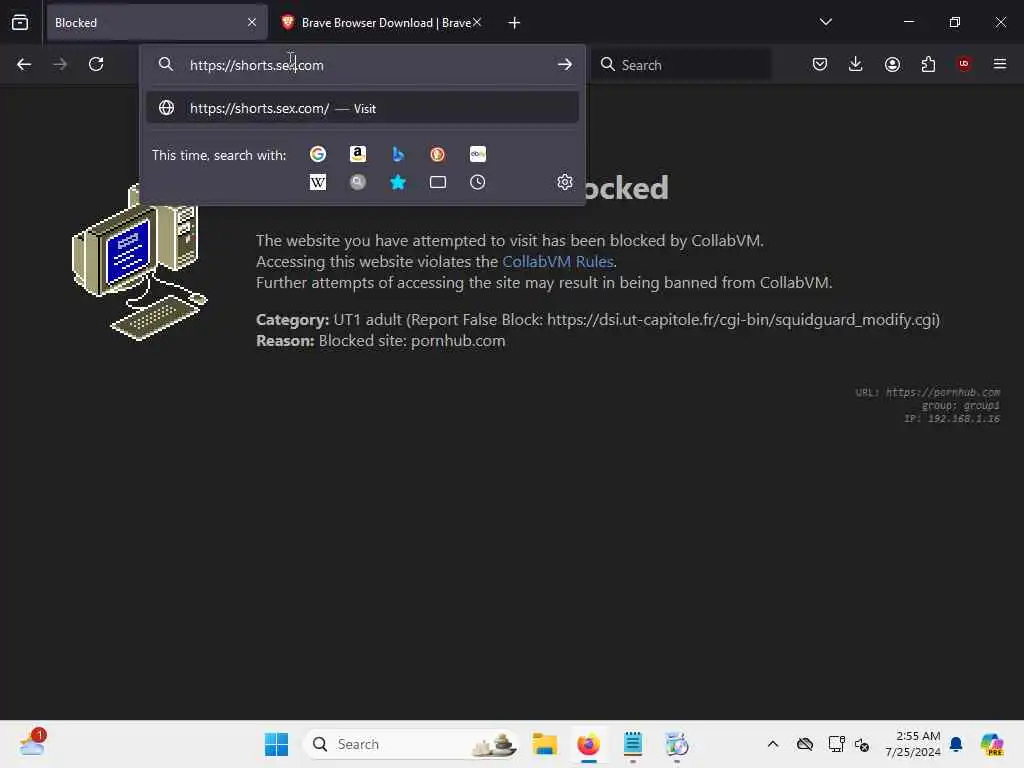Search this time with eBay
This screenshot has width=1024, height=768.
coord(477,154)
